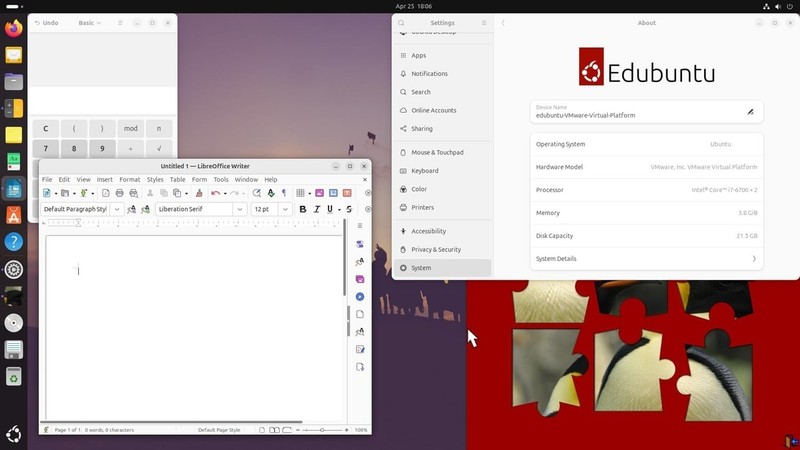Expand the Liberation Serif font dropdown
The height and width of the screenshot is (450, 800).
239,209
